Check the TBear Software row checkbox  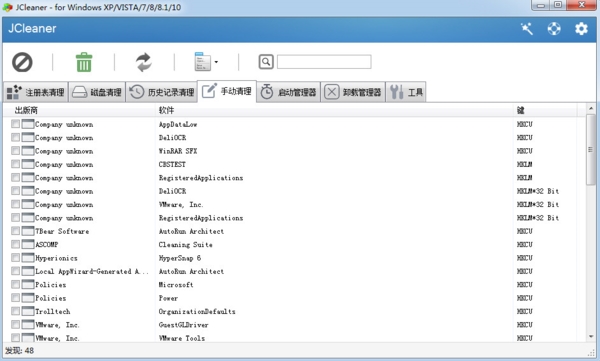click(15, 231)
